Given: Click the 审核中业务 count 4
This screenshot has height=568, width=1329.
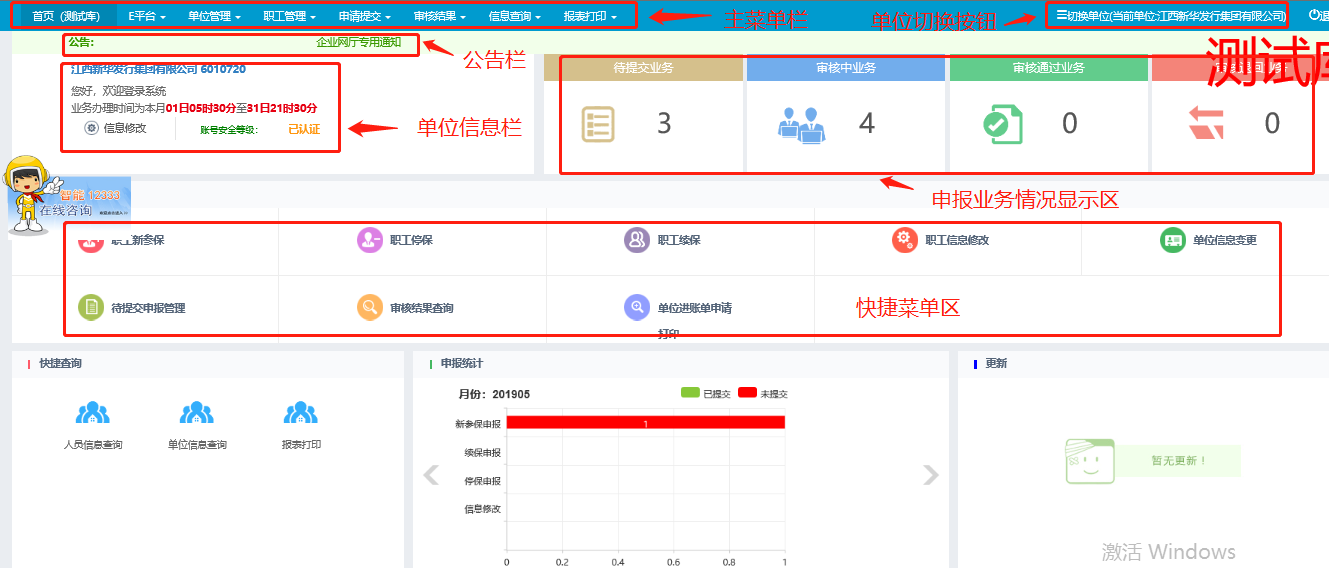Looking at the screenshot, I should 867,123.
